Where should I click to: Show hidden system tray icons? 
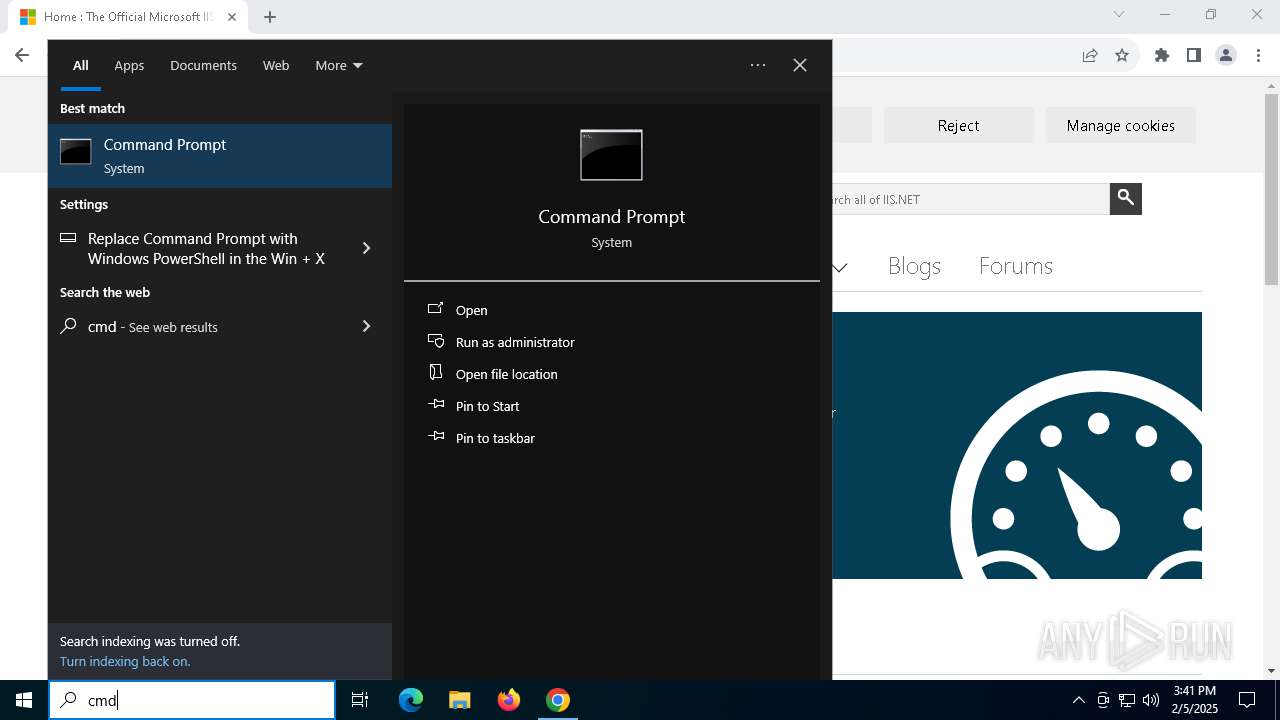coord(1078,700)
